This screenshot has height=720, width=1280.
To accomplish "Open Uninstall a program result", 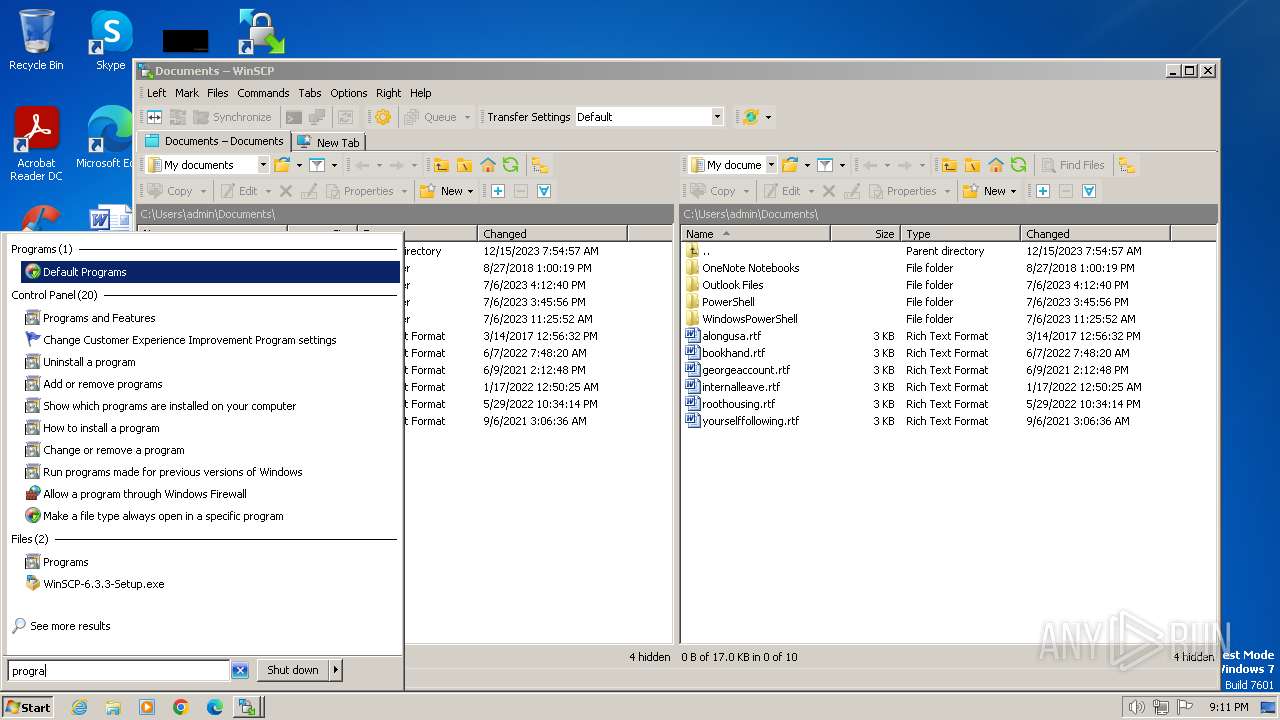I will pyautogui.click(x=89, y=362).
